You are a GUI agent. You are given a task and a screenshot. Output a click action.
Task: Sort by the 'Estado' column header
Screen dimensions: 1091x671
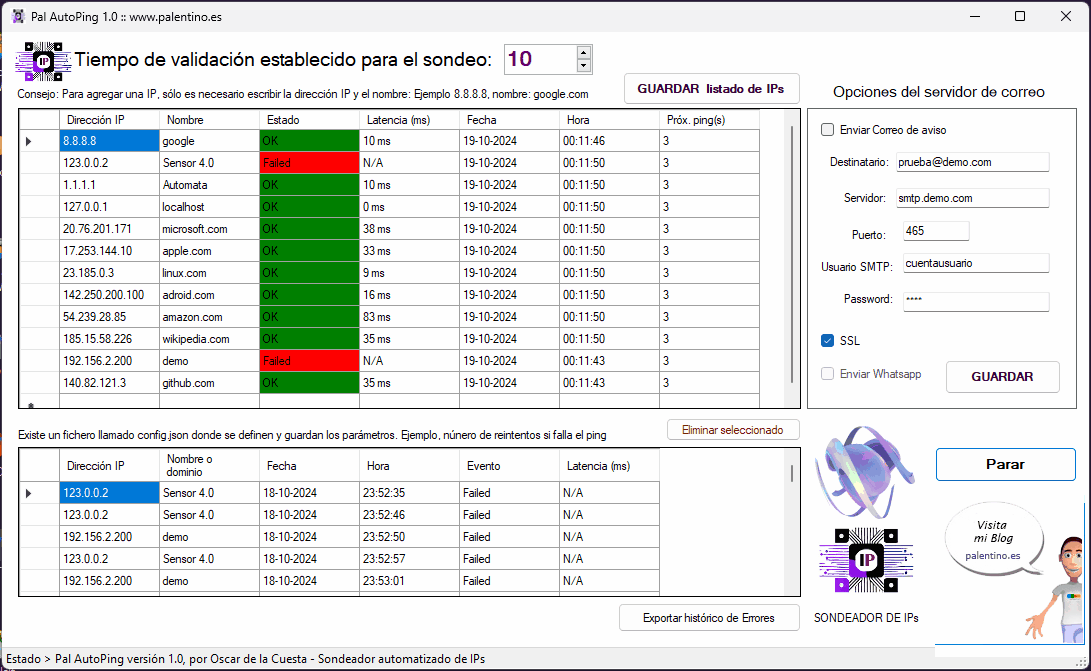[309, 120]
